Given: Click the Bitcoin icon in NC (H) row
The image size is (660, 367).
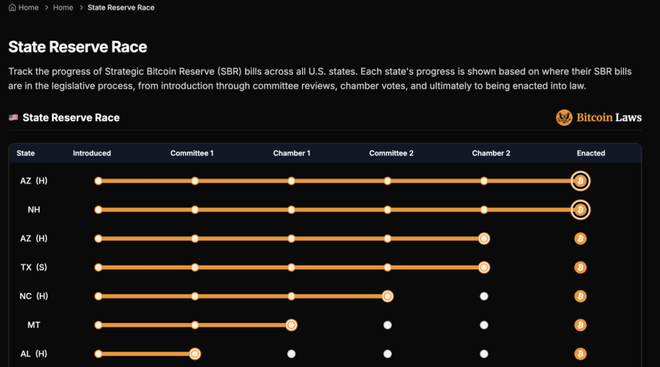Looking at the screenshot, I should (580, 296).
